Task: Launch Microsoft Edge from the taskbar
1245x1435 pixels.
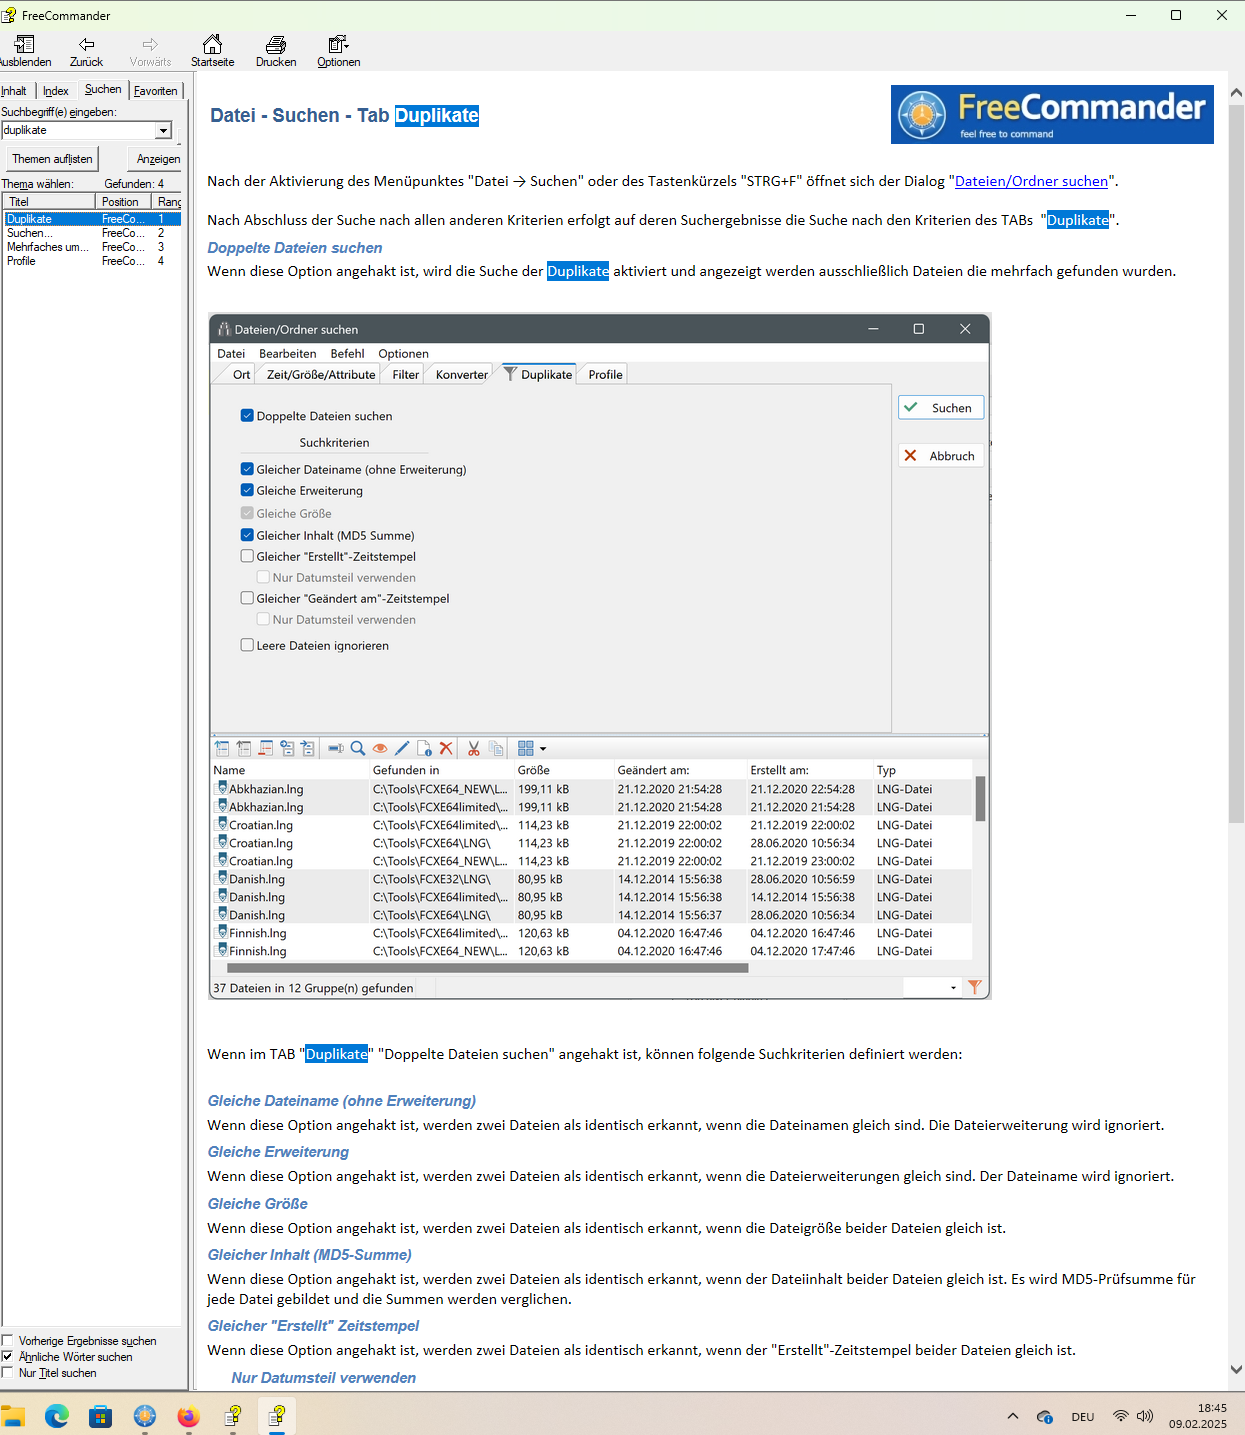Action: click(57, 1416)
